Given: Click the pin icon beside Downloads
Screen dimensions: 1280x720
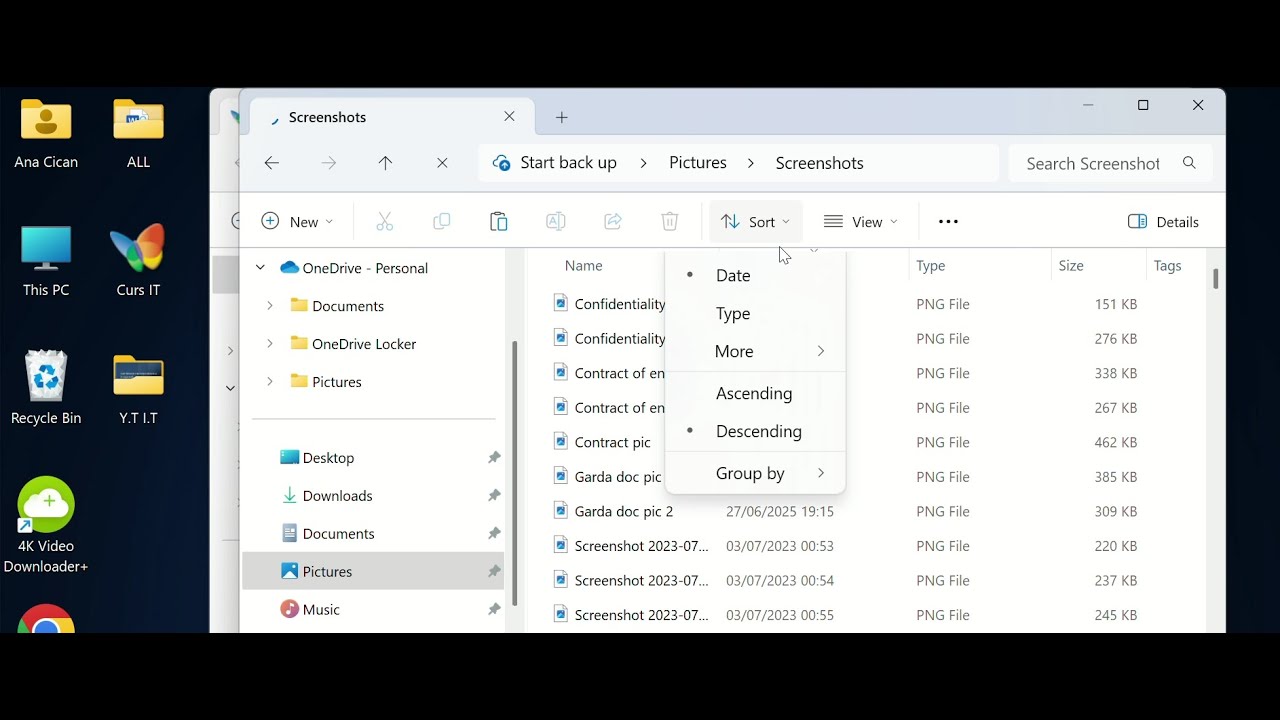Looking at the screenshot, I should click(494, 495).
